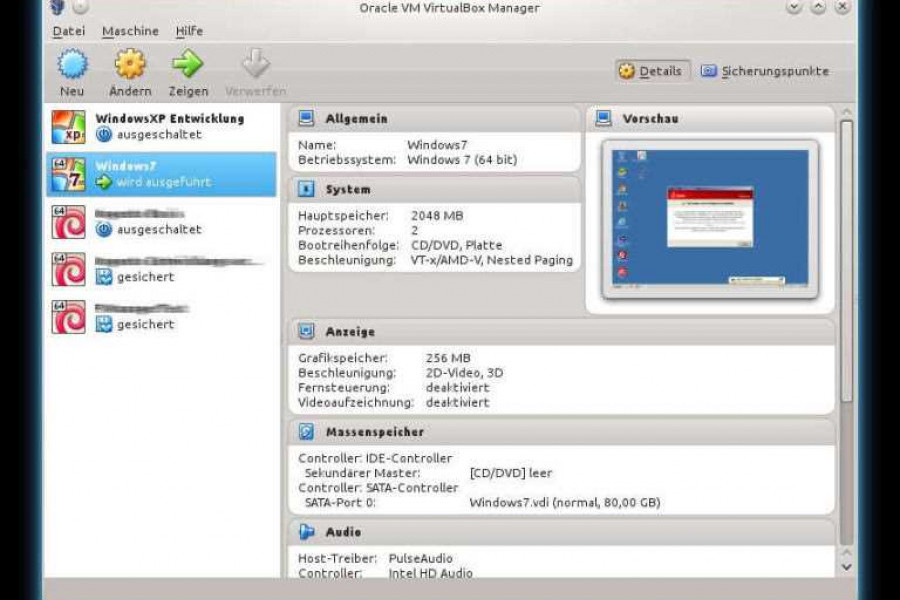Open the Massenspeicher settings header link
Screen dimensions: 900x600
point(375,432)
